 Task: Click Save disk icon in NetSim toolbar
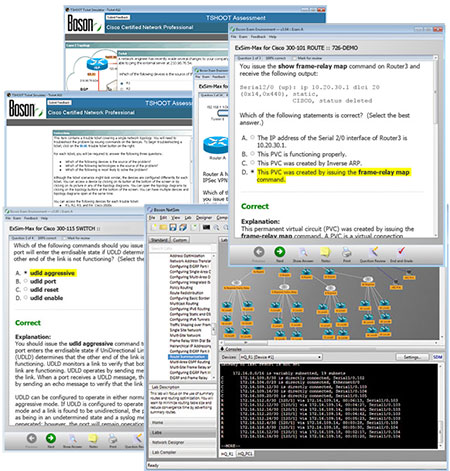(x=173, y=227)
